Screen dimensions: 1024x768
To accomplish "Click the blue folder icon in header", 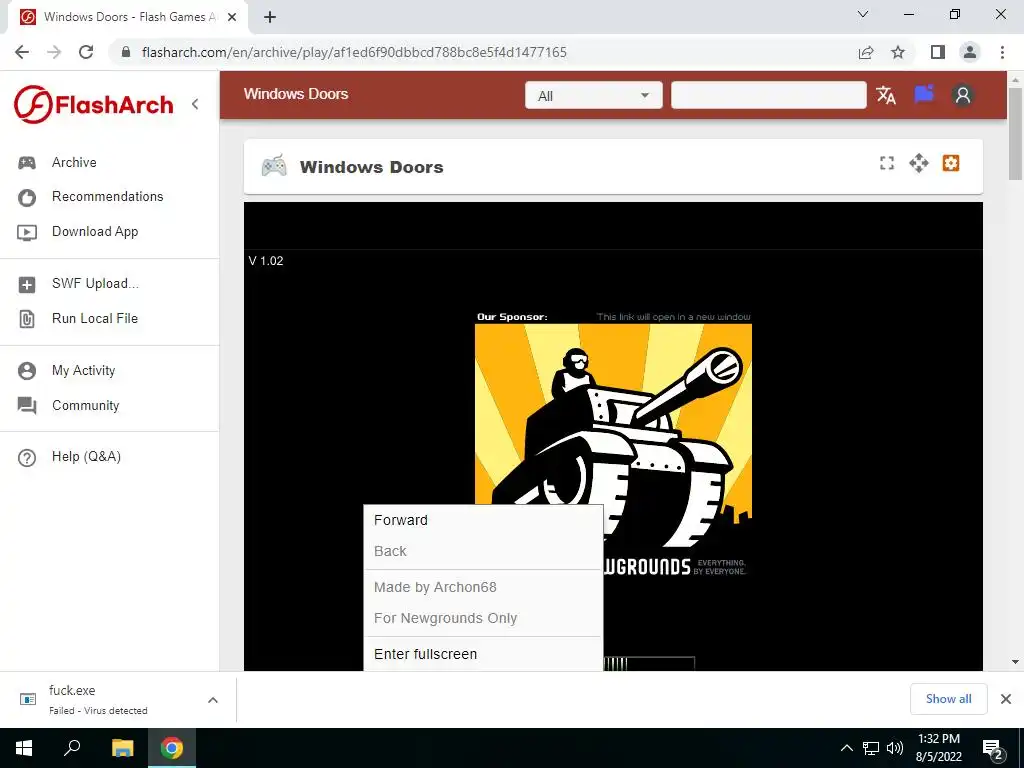I will 924,95.
